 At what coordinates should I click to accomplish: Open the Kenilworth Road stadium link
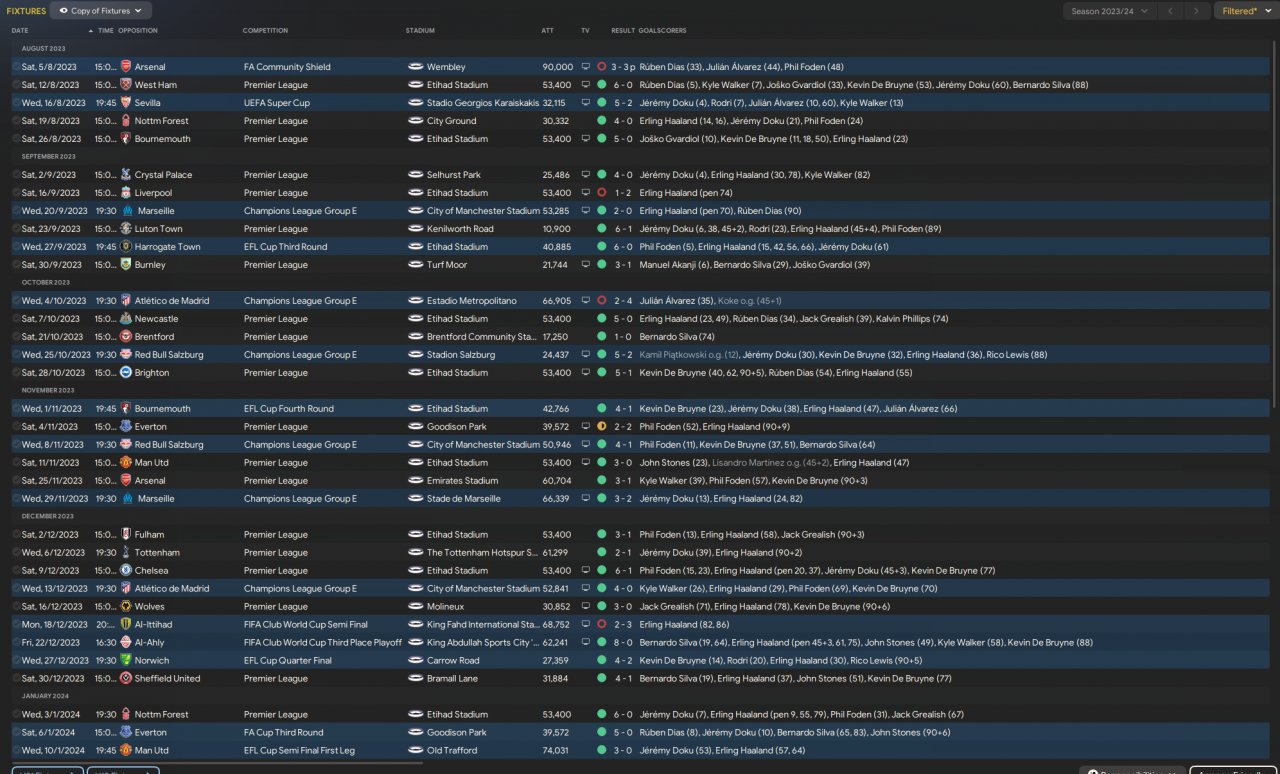click(458, 229)
